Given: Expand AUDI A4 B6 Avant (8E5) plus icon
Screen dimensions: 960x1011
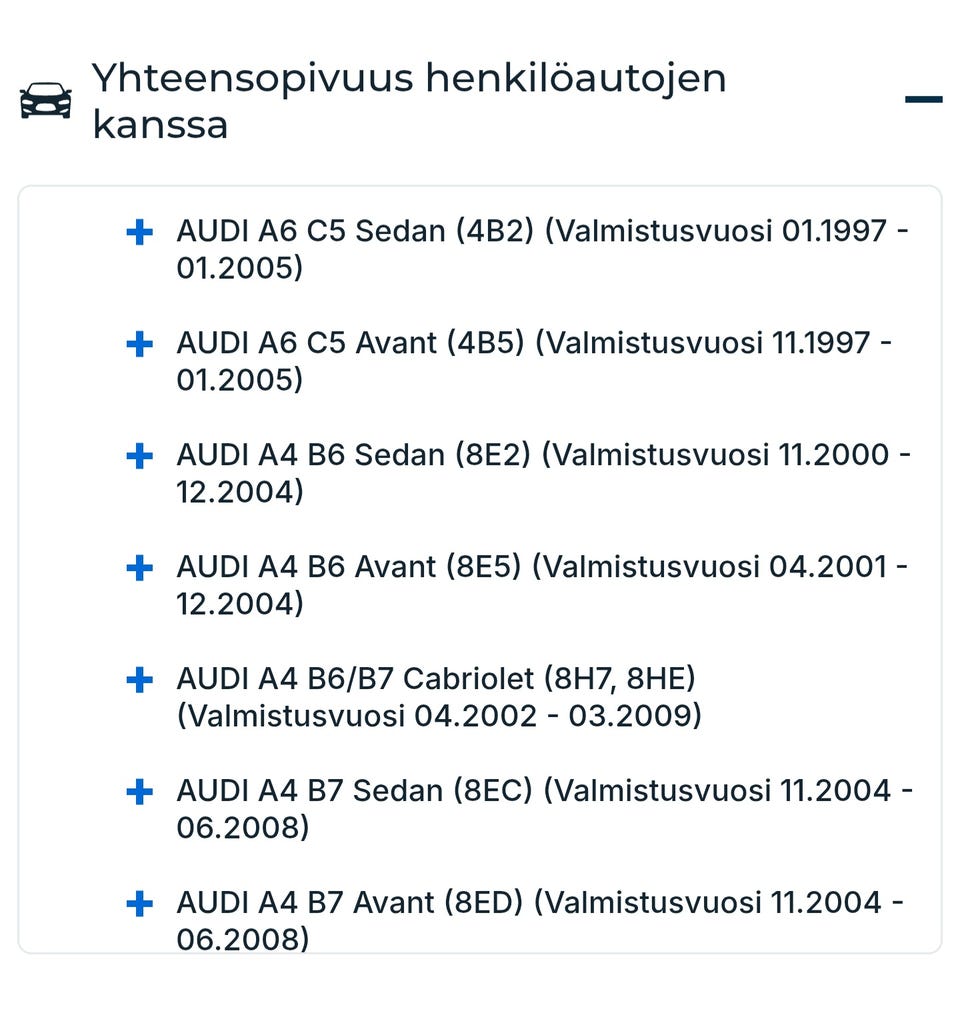Looking at the screenshot, I should [140, 569].
